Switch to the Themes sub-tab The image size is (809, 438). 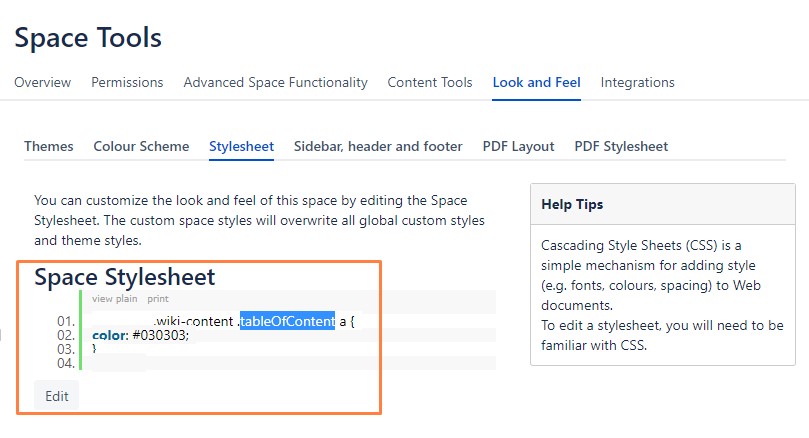[48, 147]
